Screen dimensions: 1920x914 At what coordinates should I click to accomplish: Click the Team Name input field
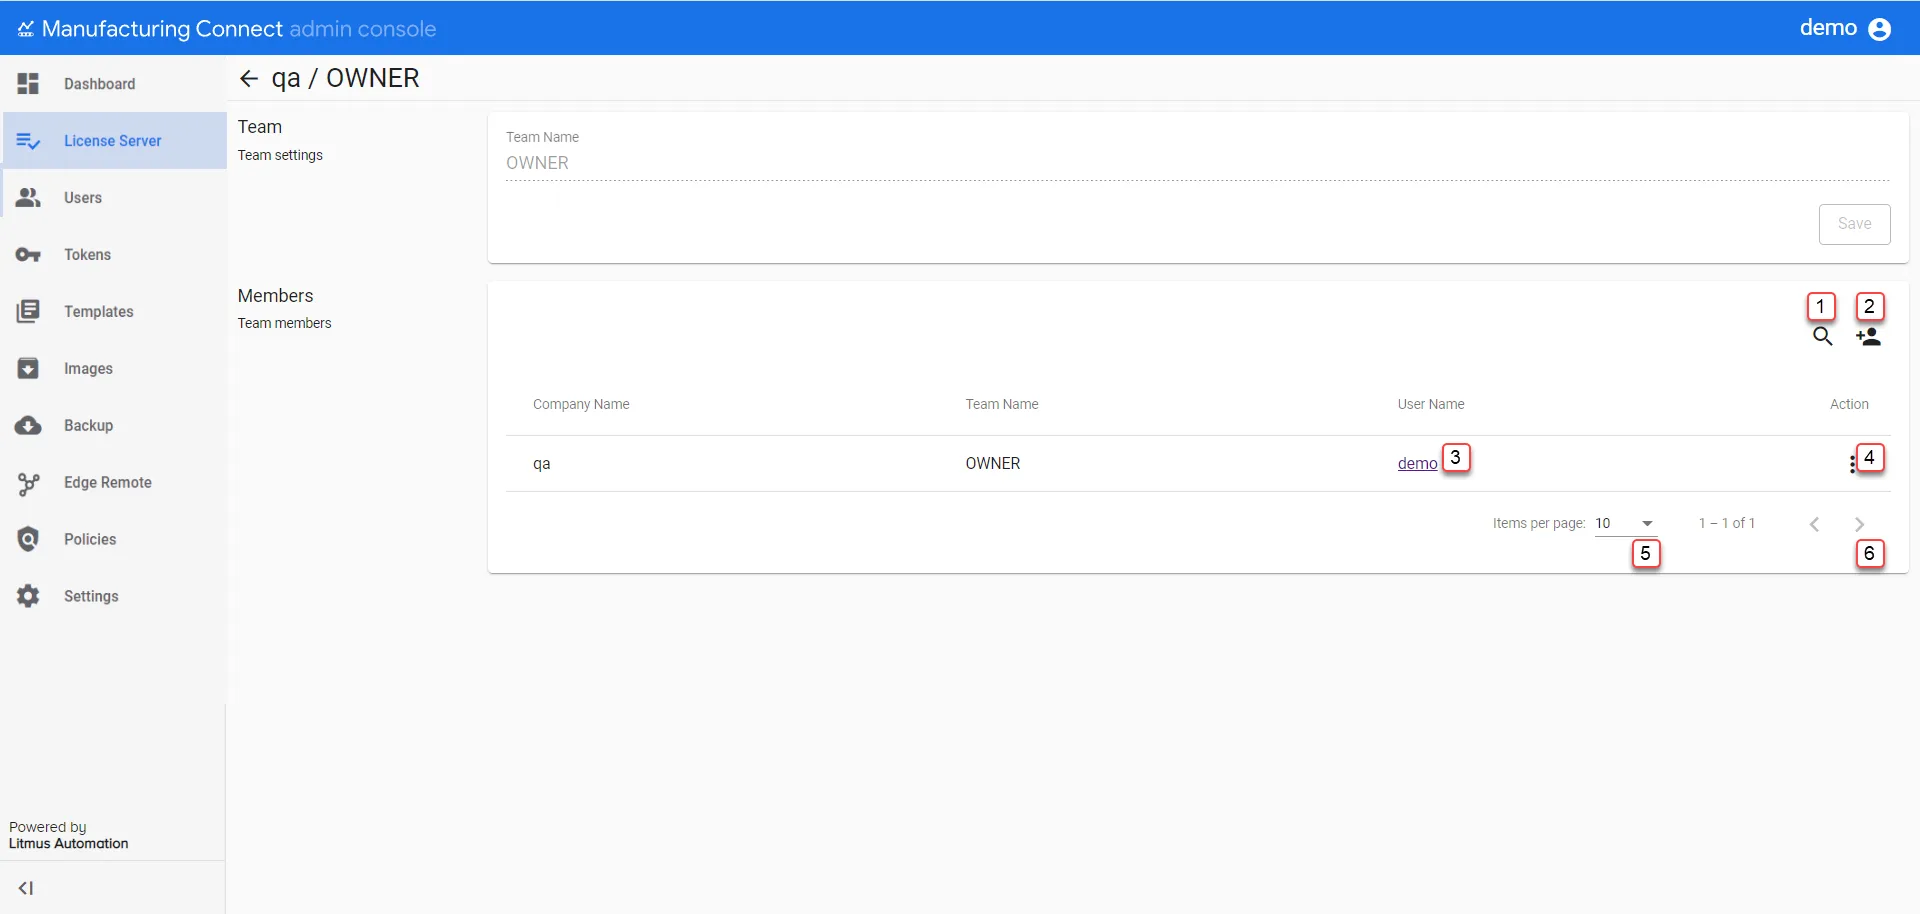(1197, 163)
